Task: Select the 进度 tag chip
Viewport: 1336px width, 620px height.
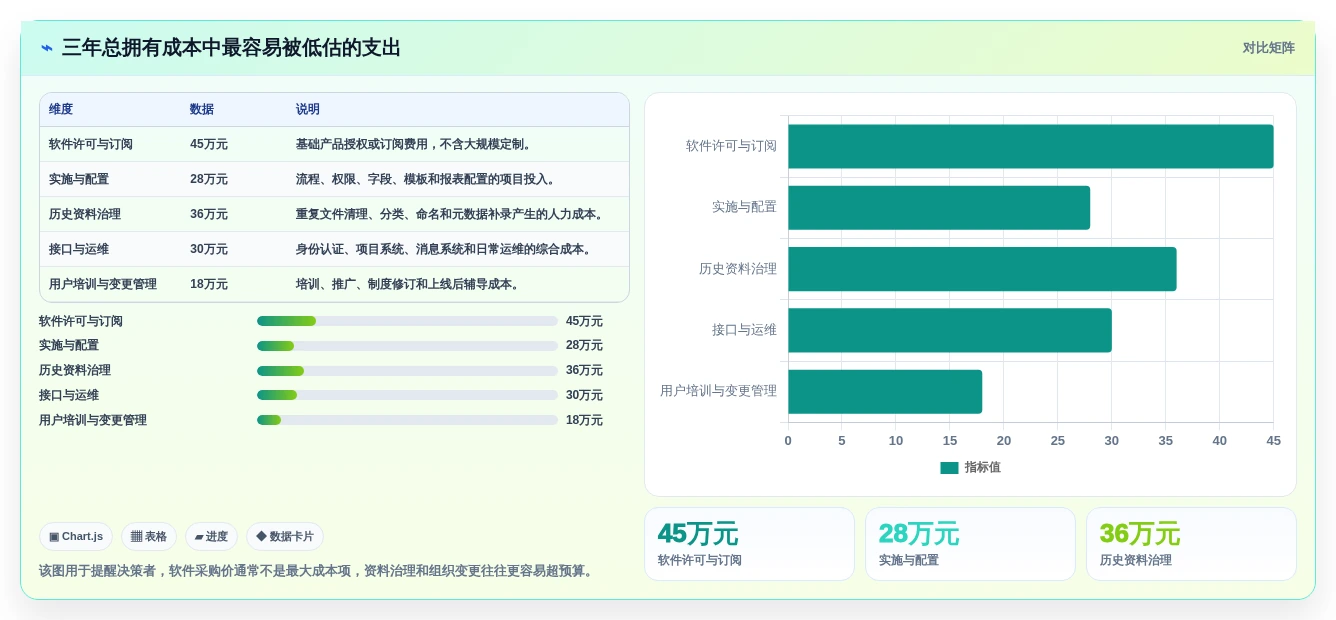Action: (x=211, y=536)
